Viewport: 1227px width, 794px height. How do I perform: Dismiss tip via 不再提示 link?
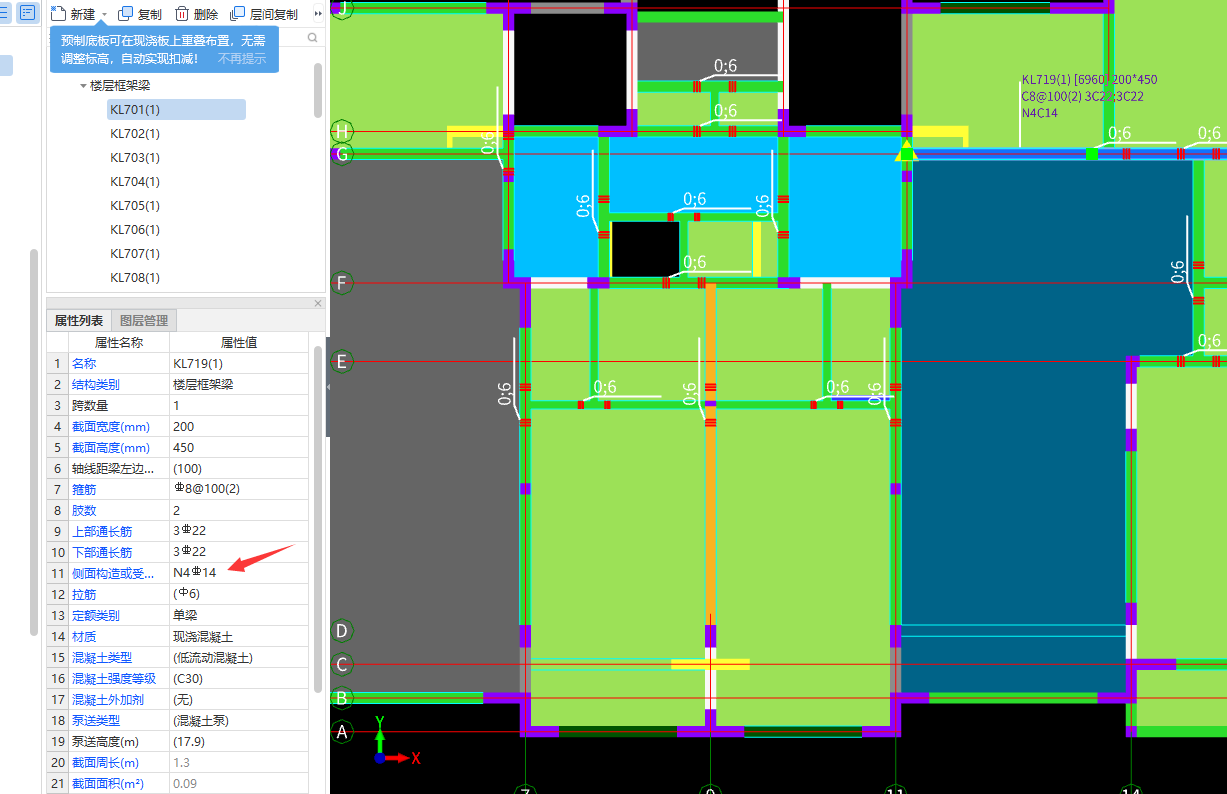click(x=242, y=58)
